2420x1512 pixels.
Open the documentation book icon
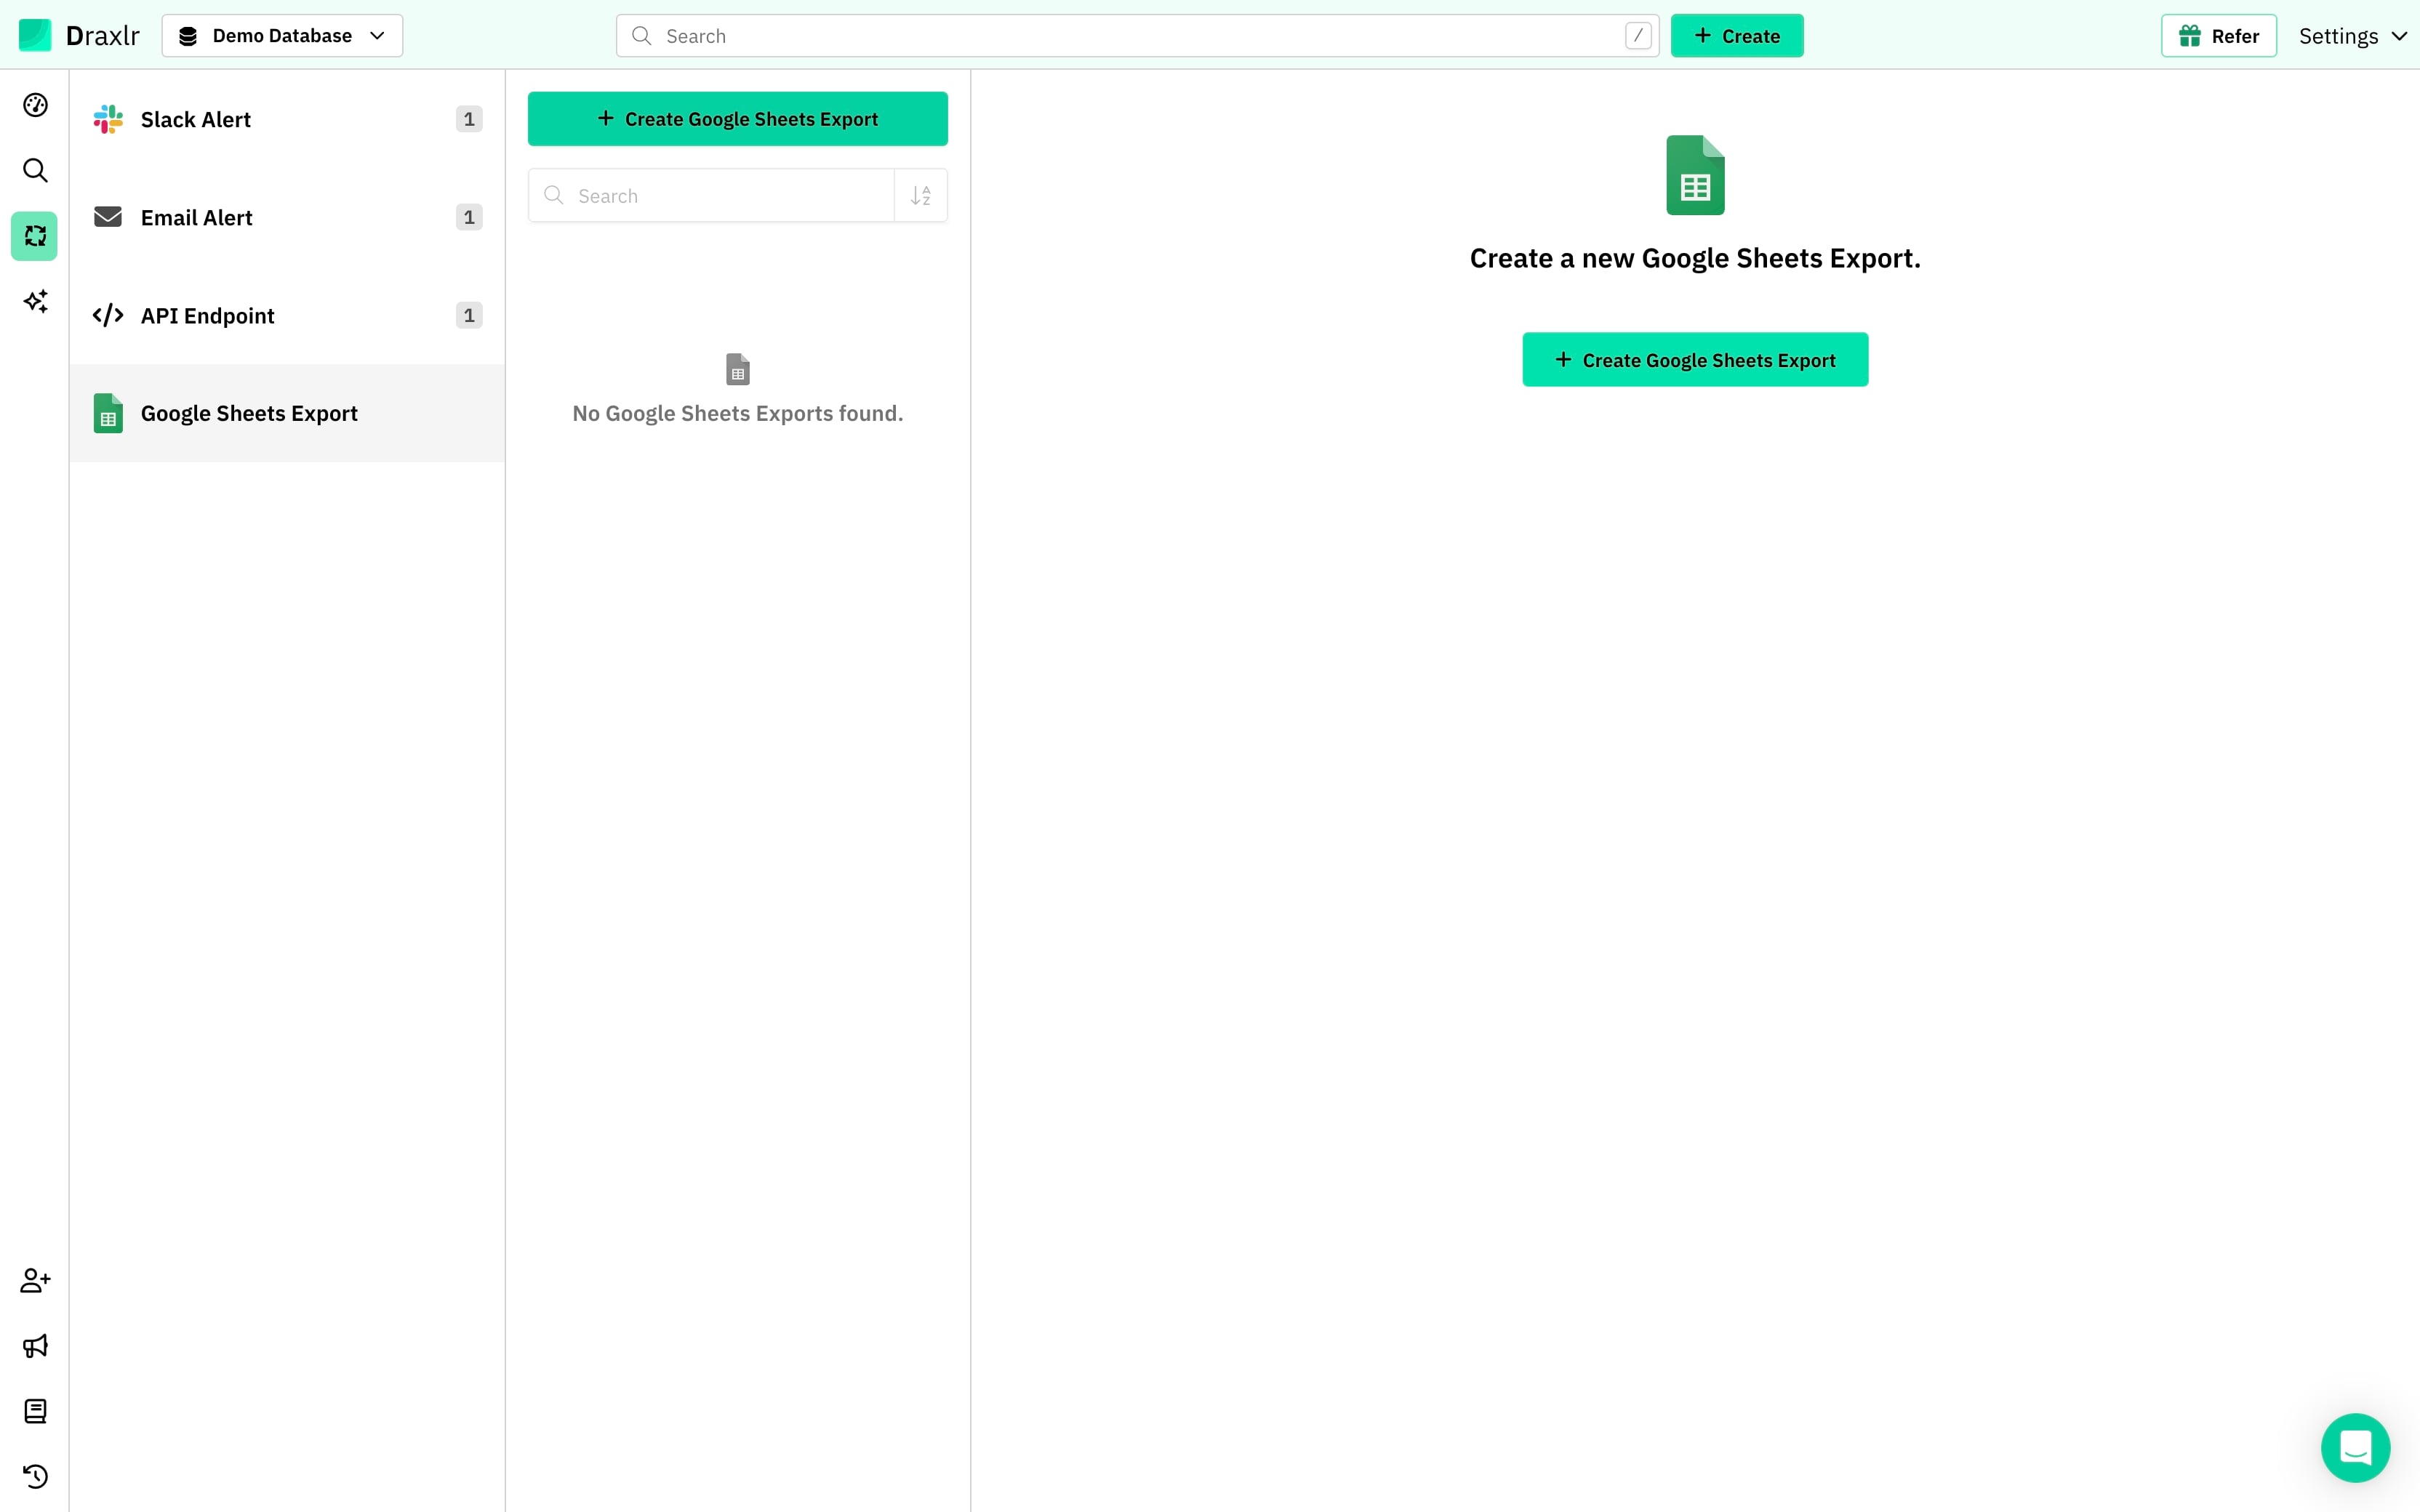coord(35,1411)
